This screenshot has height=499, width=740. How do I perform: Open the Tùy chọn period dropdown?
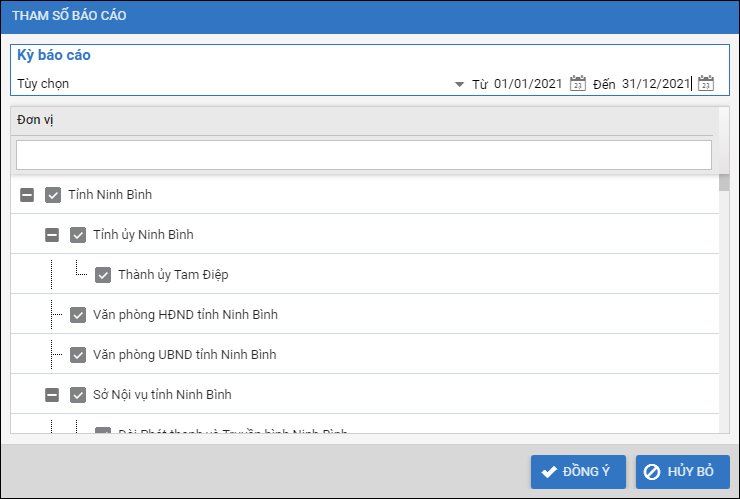click(459, 85)
